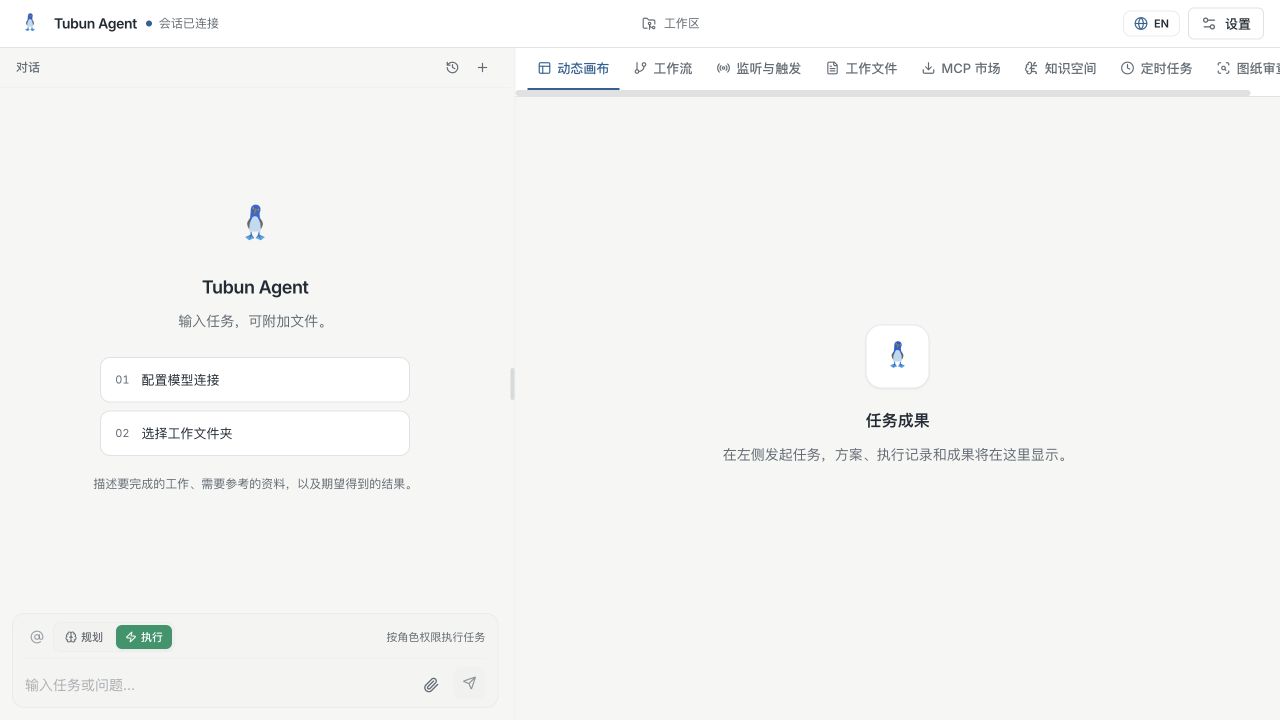Start a new conversation with the plus icon

pyautogui.click(x=482, y=68)
